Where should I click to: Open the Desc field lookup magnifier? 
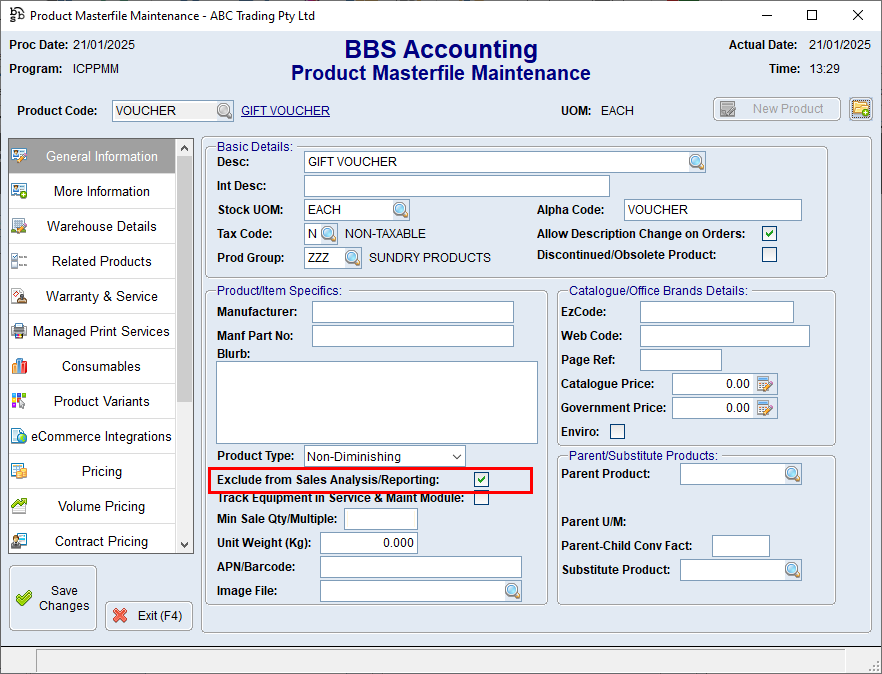[x=696, y=162]
